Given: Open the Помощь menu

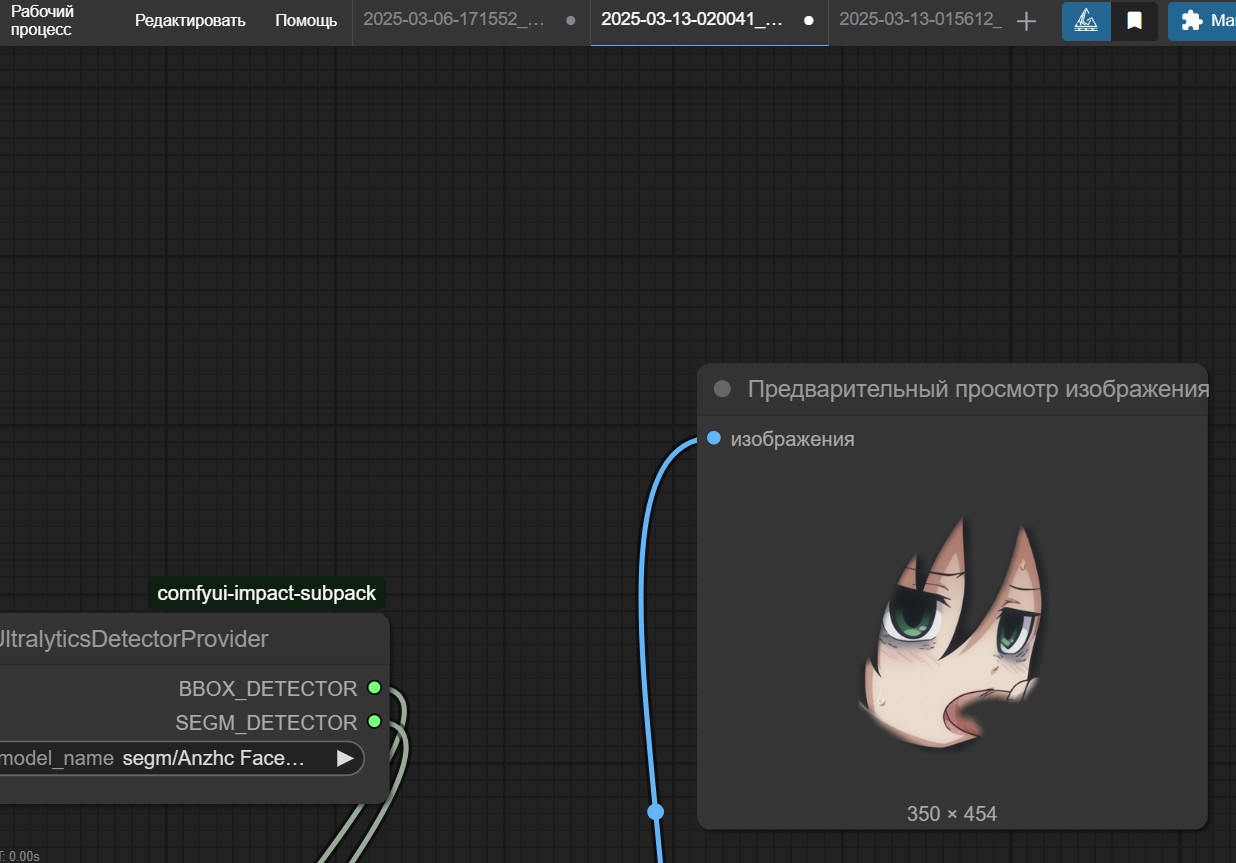Looking at the screenshot, I should (x=306, y=21).
